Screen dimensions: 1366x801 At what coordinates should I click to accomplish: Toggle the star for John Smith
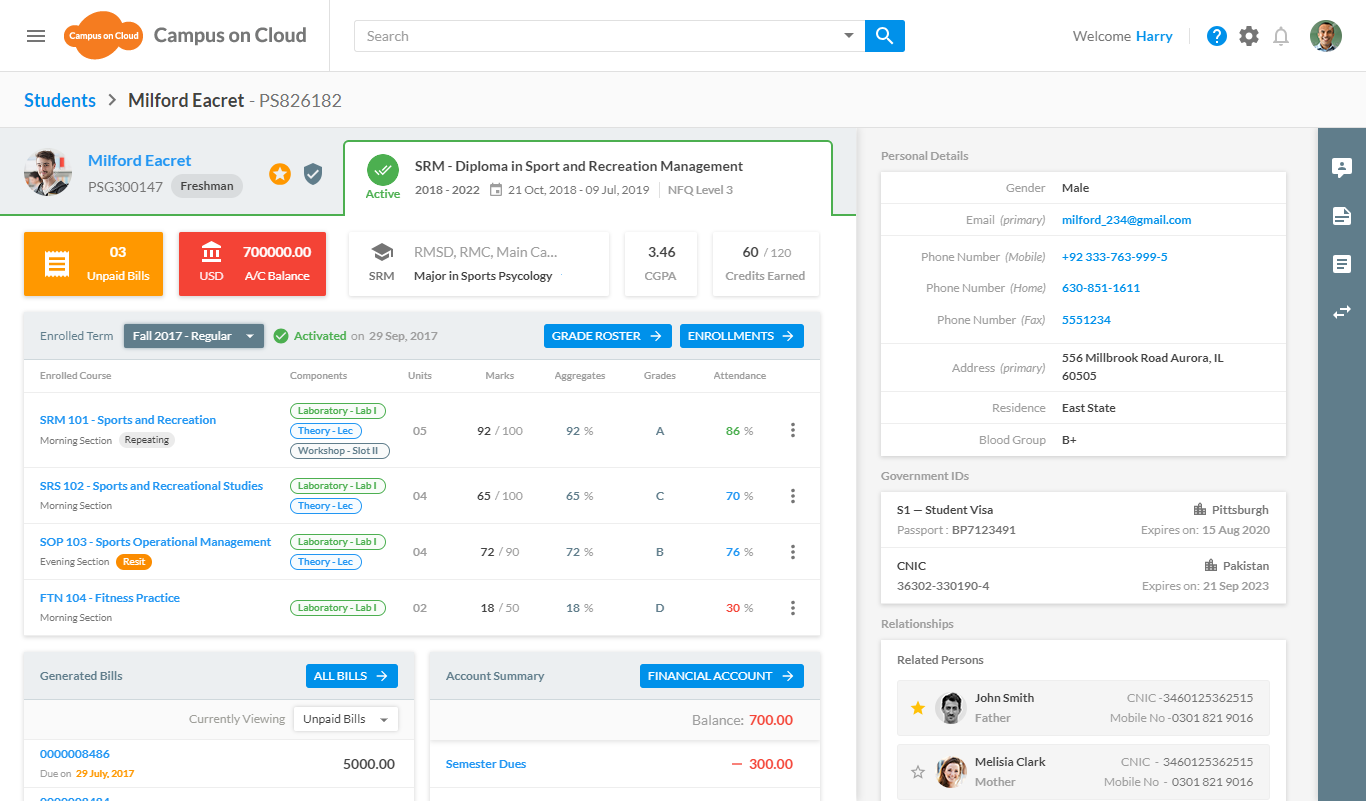918,708
